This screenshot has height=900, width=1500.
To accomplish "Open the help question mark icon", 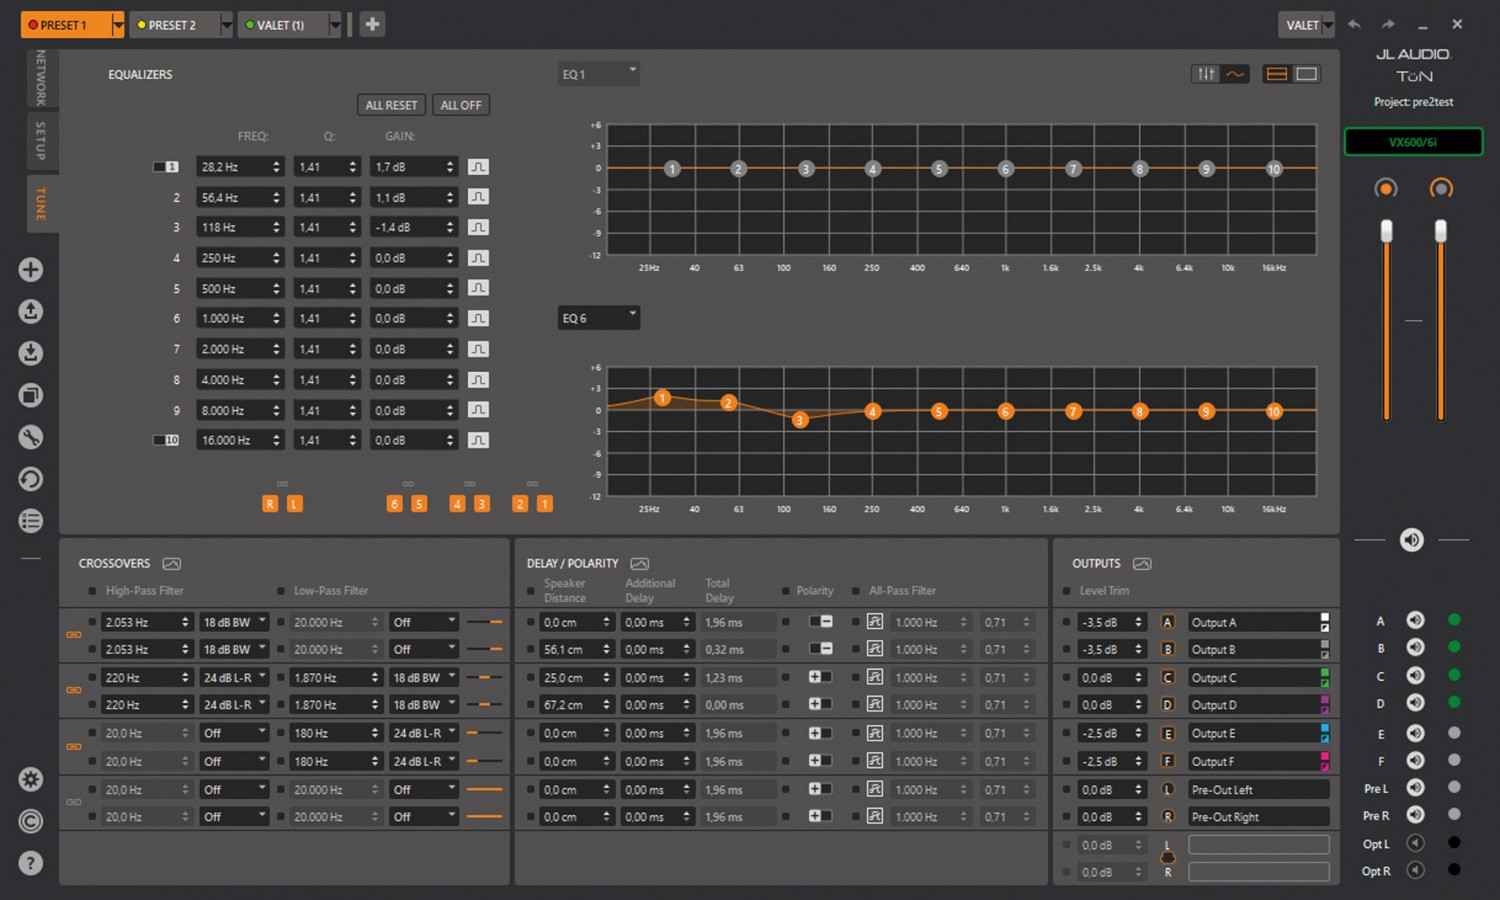I will 31,863.
